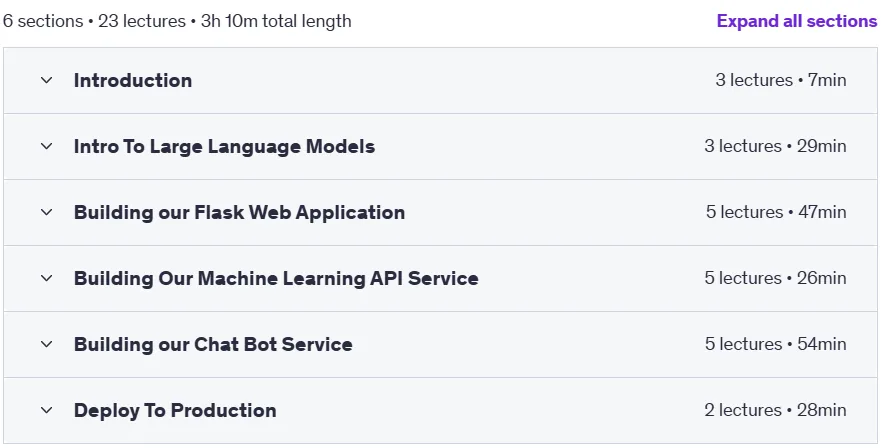The height and width of the screenshot is (448, 881).
Task: Toggle chevron next to Machine Learning API Service
Action: (47, 278)
